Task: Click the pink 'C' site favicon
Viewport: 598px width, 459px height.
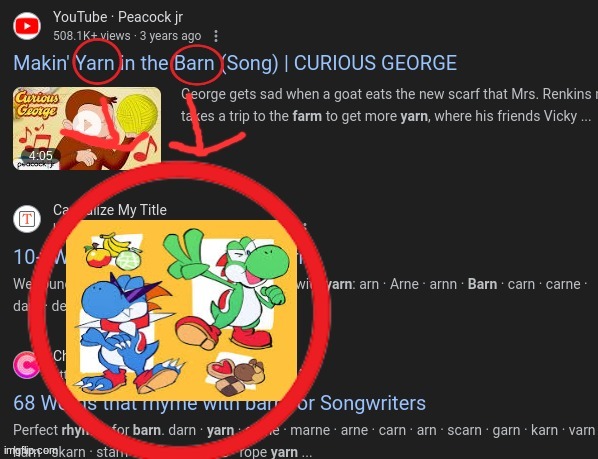Action: 26,365
